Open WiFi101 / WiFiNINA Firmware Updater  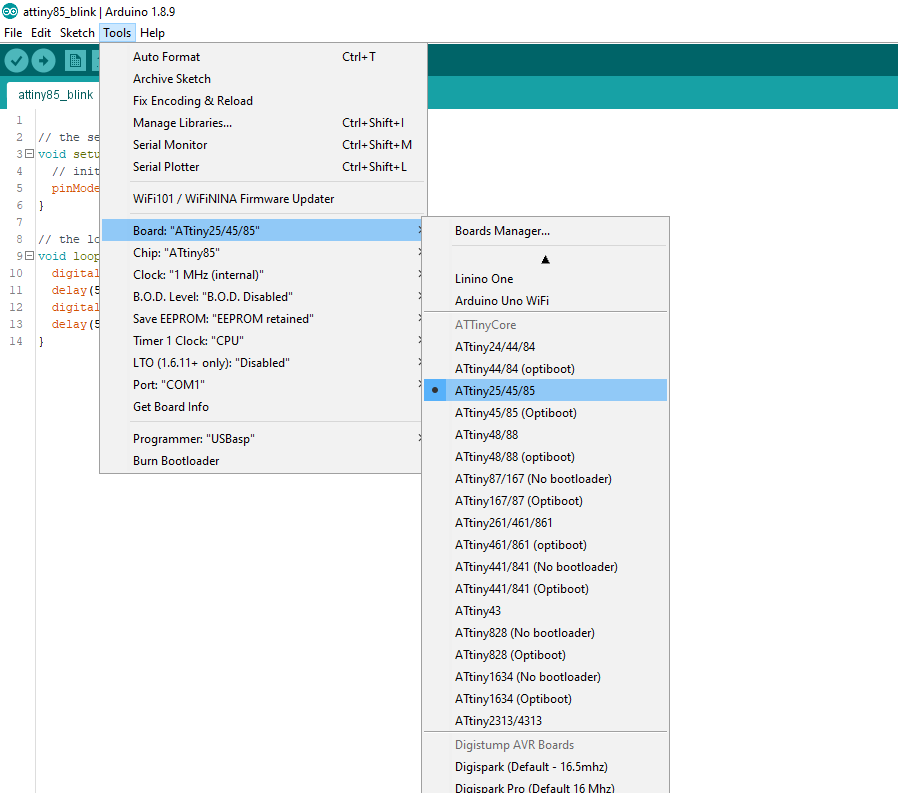click(x=263, y=199)
